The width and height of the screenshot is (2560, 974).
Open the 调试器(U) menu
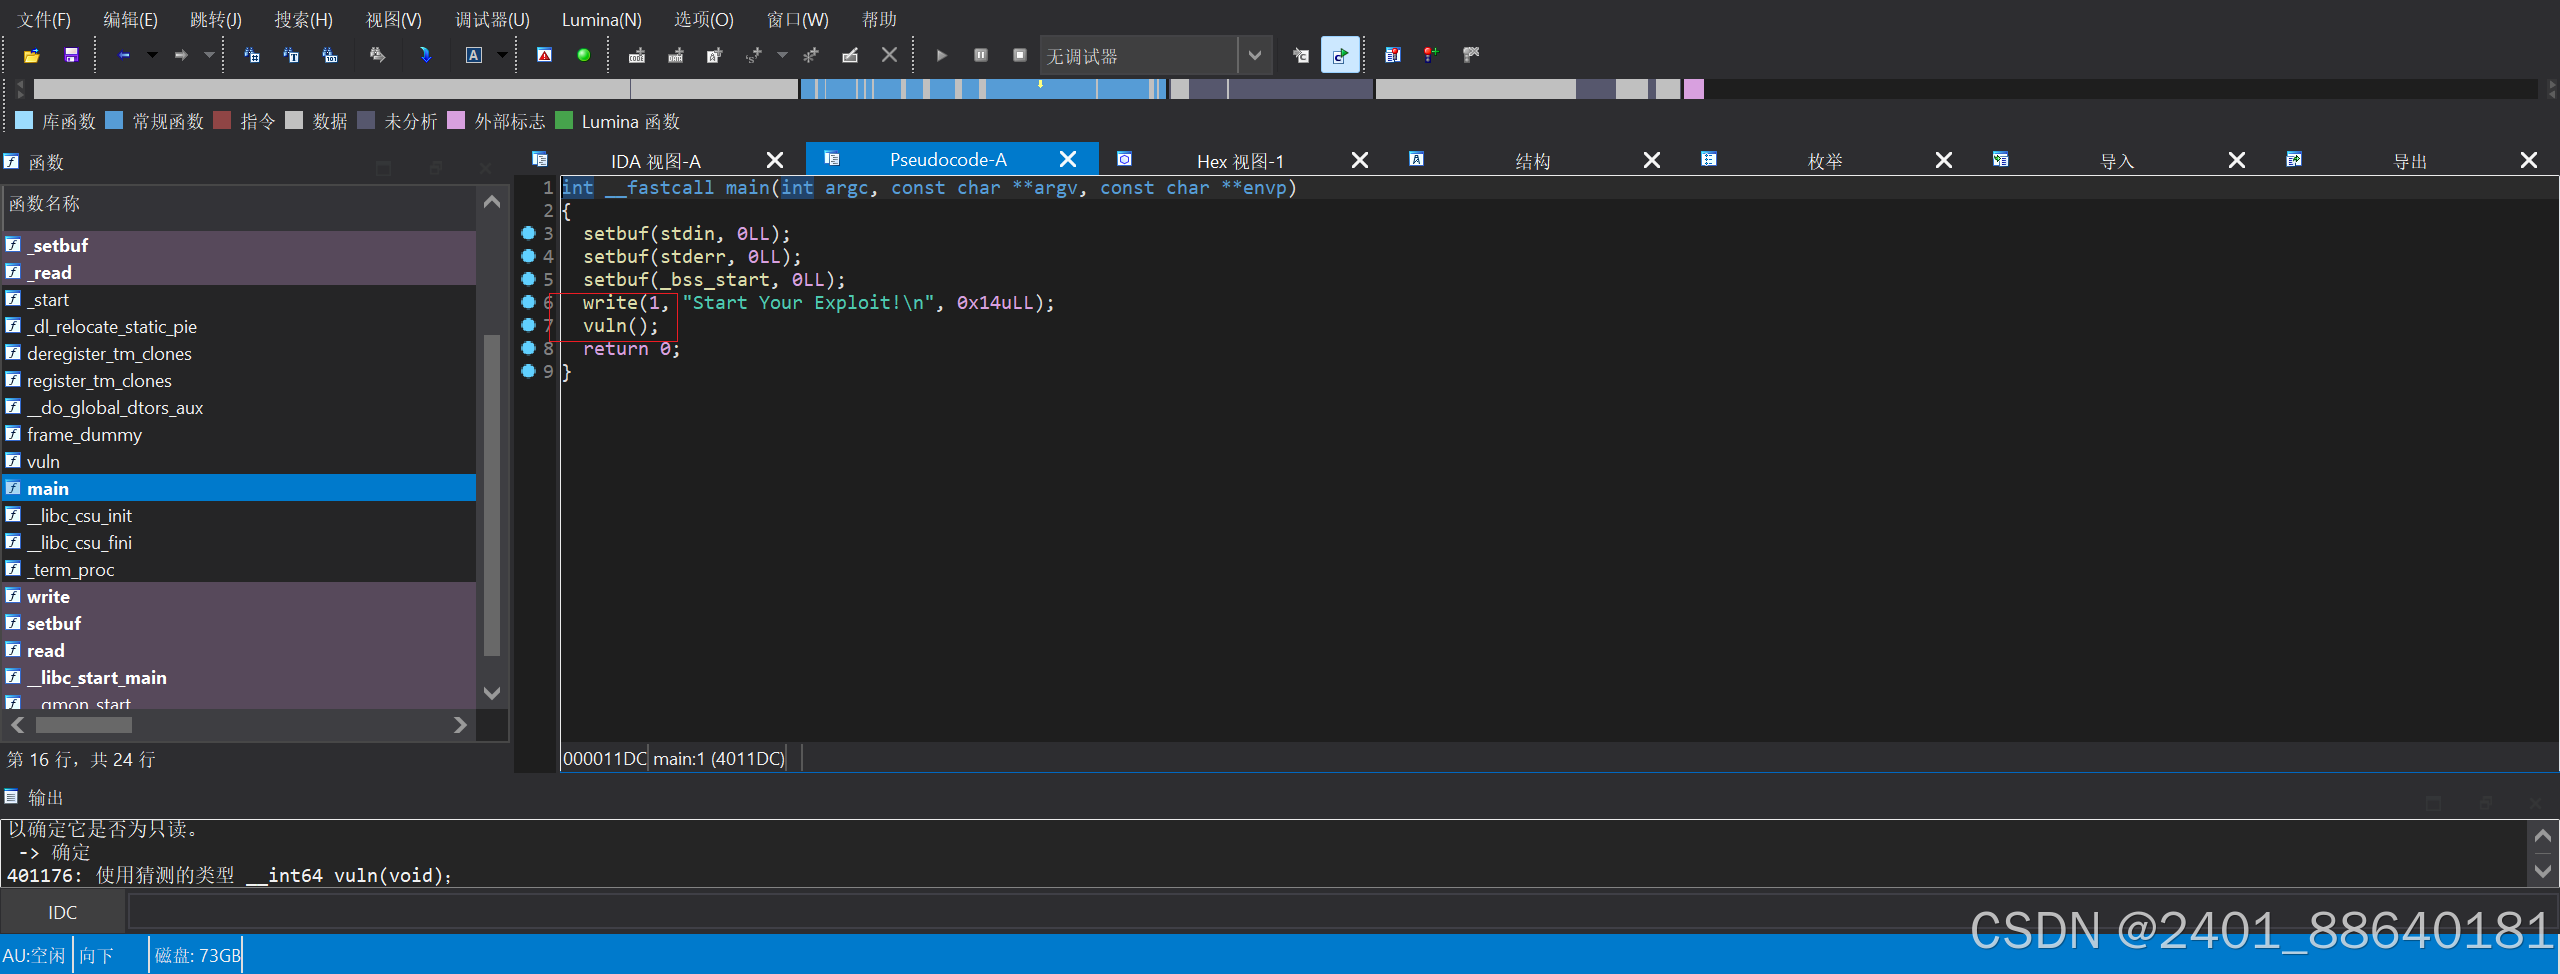pyautogui.click(x=492, y=20)
